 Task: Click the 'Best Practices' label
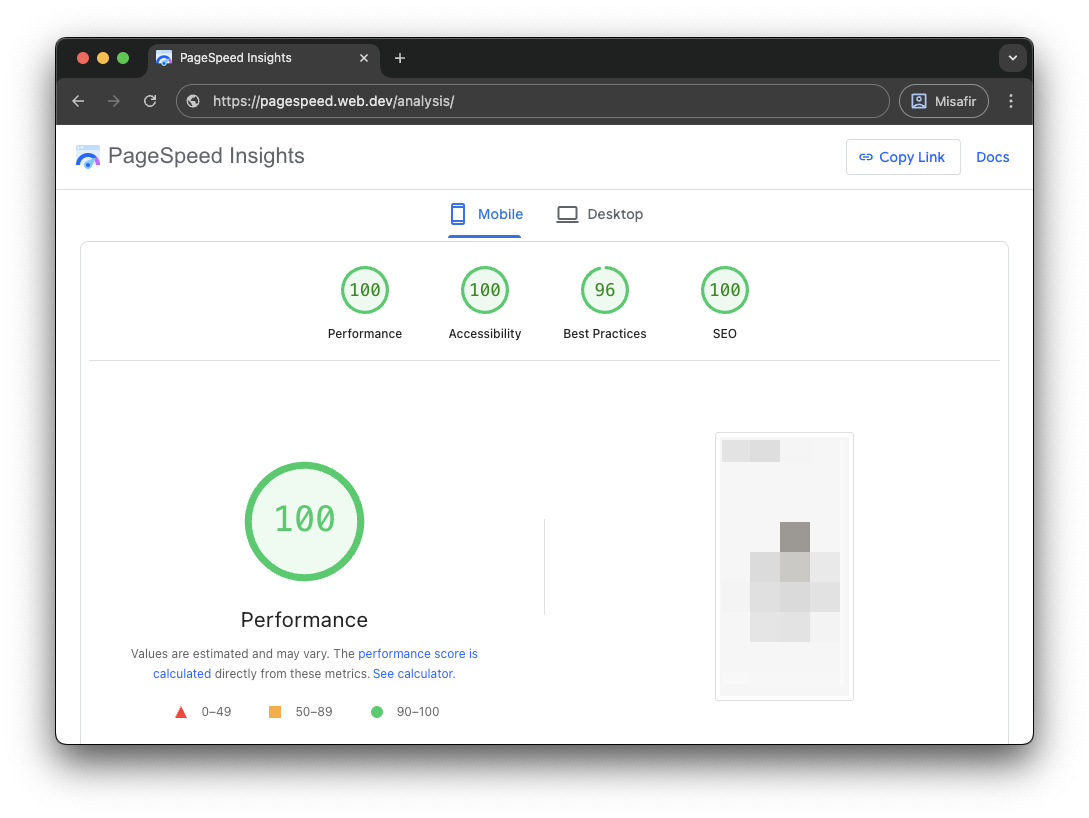(605, 334)
